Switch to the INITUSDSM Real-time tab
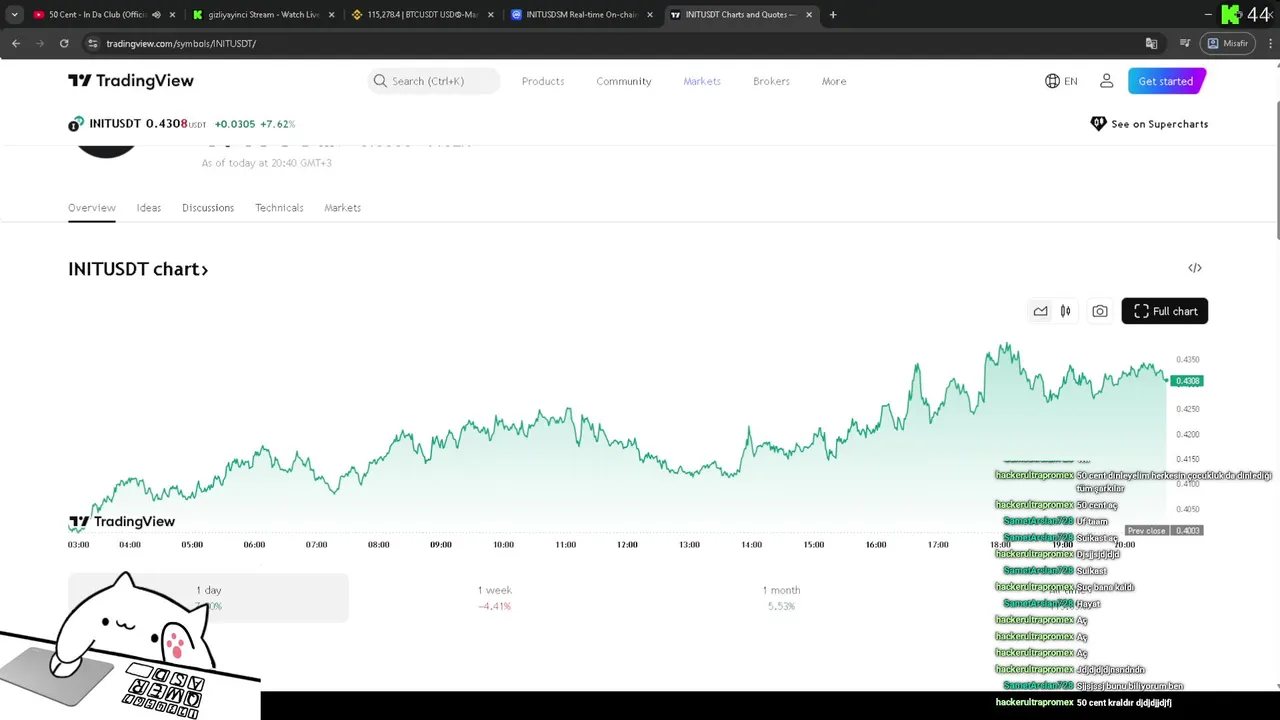Screen dimensions: 1280x720 pyautogui.click(x=582, y=15)
